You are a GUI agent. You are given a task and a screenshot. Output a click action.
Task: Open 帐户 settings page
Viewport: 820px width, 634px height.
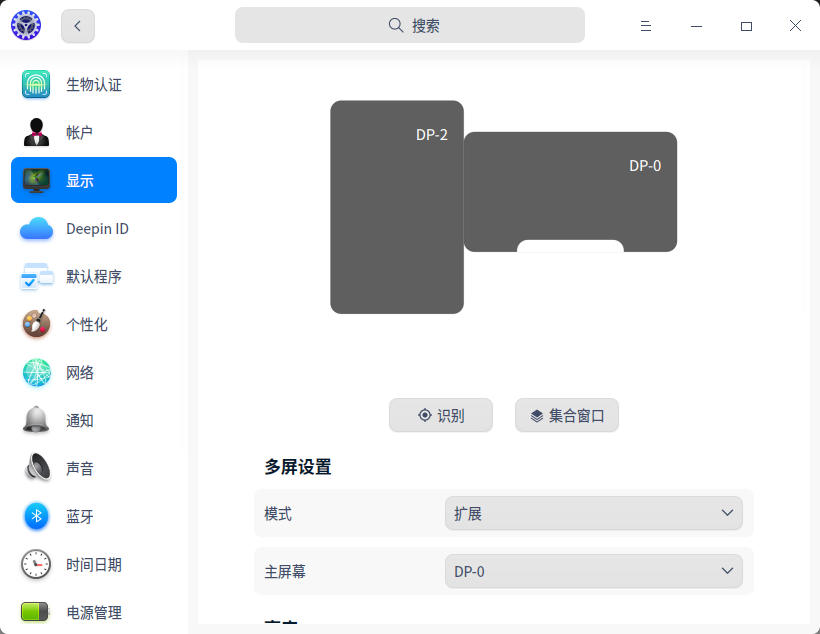[94, 132]
